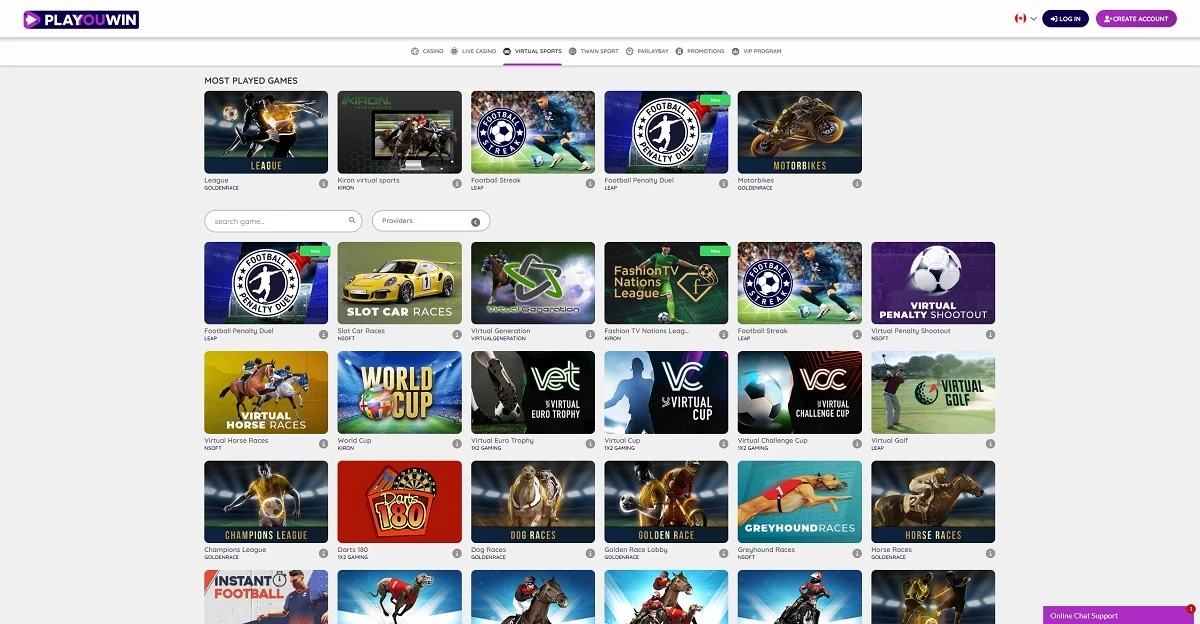This screenshot has width=1200, height=624.
Task: Show info for Football Penalty Duel in Most Played
Action: click(724, 184)
